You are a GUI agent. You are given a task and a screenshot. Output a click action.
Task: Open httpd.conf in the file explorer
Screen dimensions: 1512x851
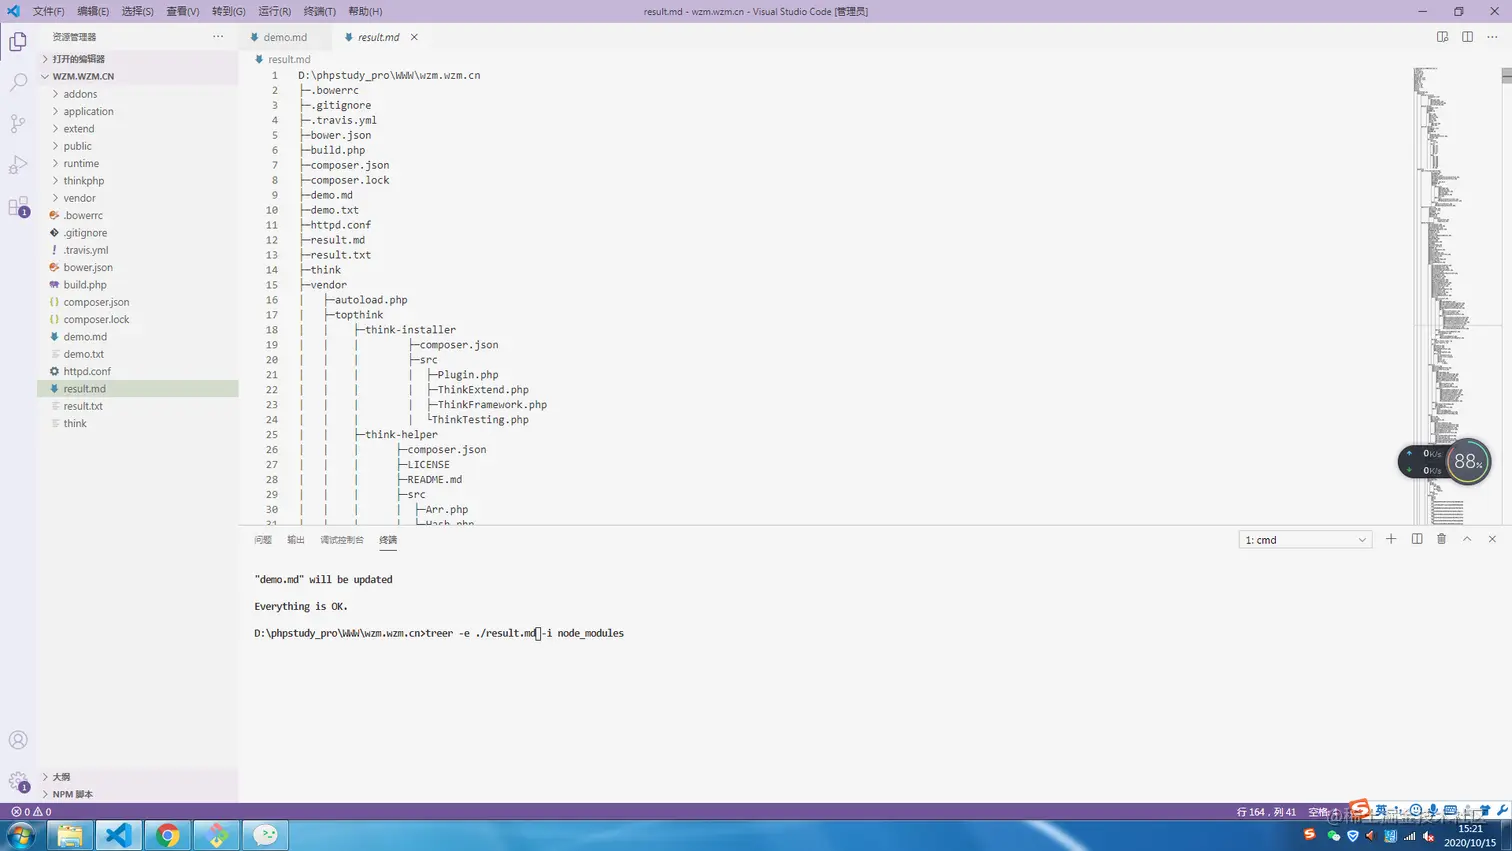point(138,371)
